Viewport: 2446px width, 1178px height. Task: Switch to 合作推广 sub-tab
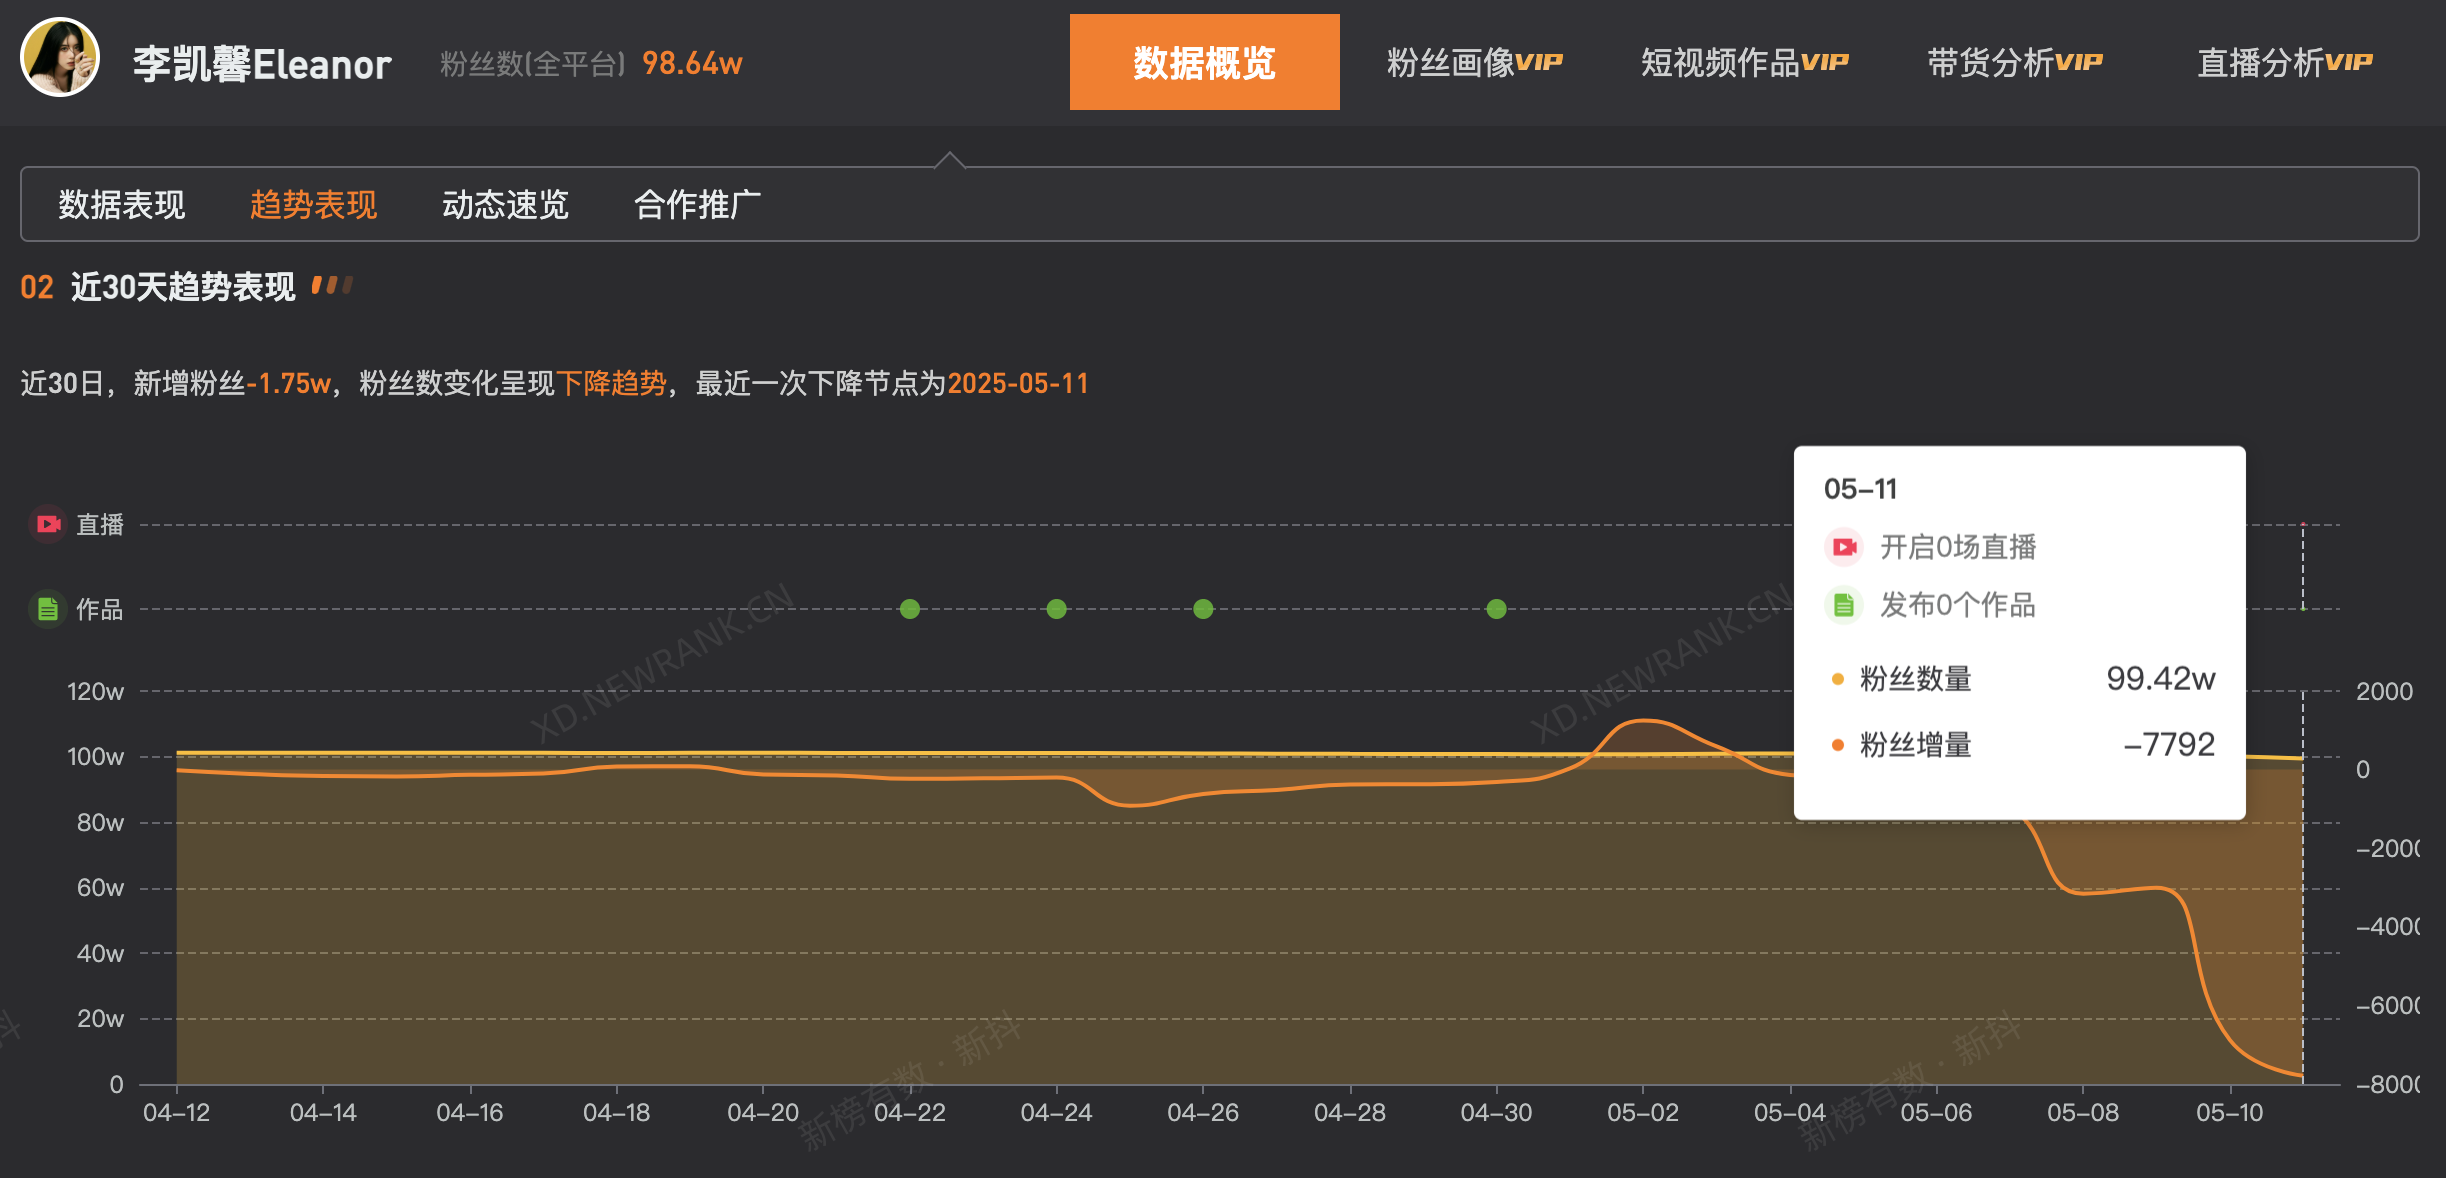[x=697, y=204]
